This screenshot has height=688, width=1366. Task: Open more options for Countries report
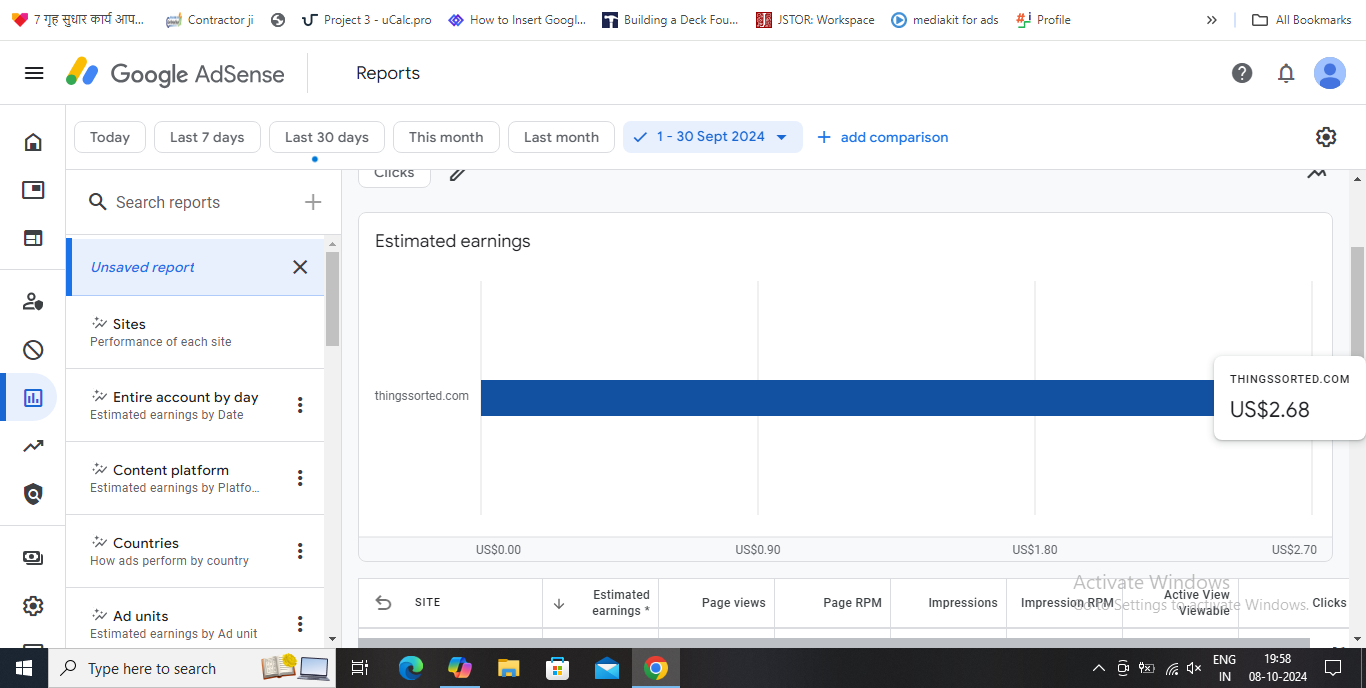(x=300, y=551)
